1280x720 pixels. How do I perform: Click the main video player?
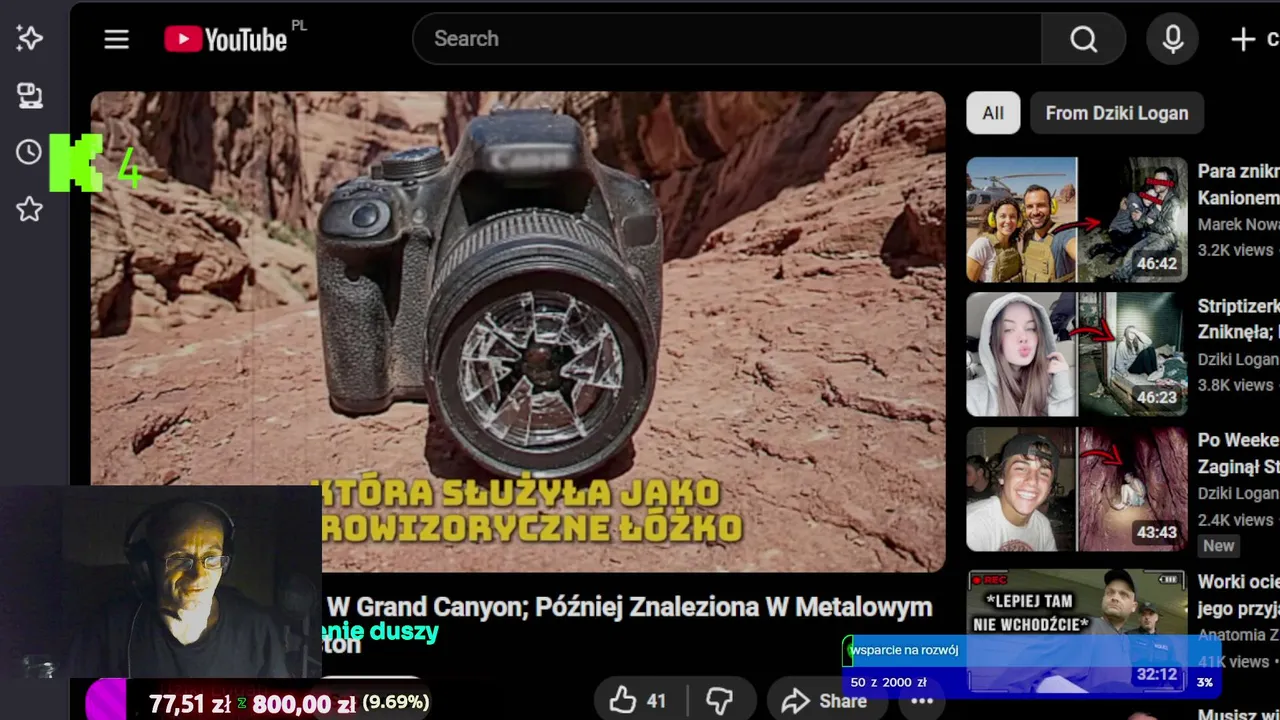(x=518, y=332)
